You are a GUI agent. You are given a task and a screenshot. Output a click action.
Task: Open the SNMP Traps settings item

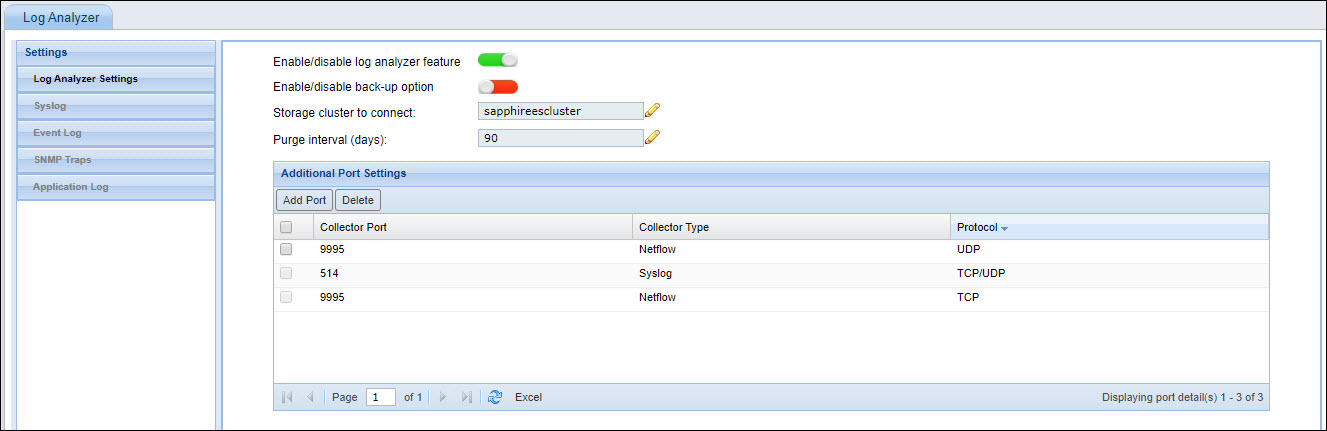point(116,160)
